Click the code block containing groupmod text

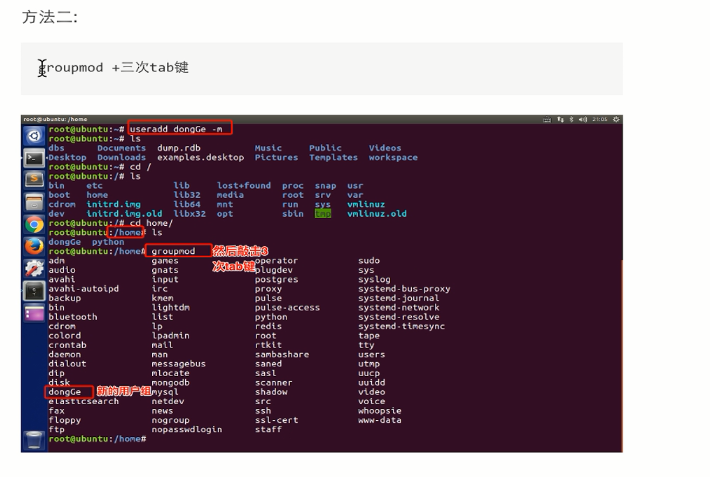point(321,69)
